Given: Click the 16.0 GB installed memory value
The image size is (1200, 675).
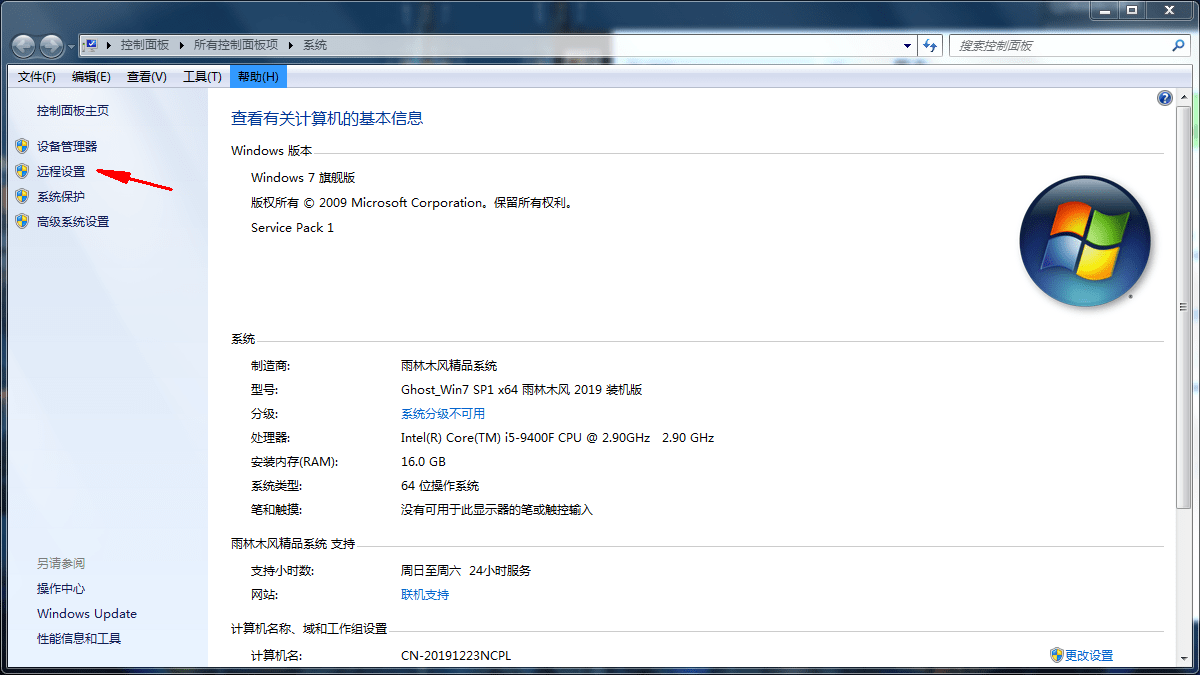Looking at the screenshot, I should [423, 462].
